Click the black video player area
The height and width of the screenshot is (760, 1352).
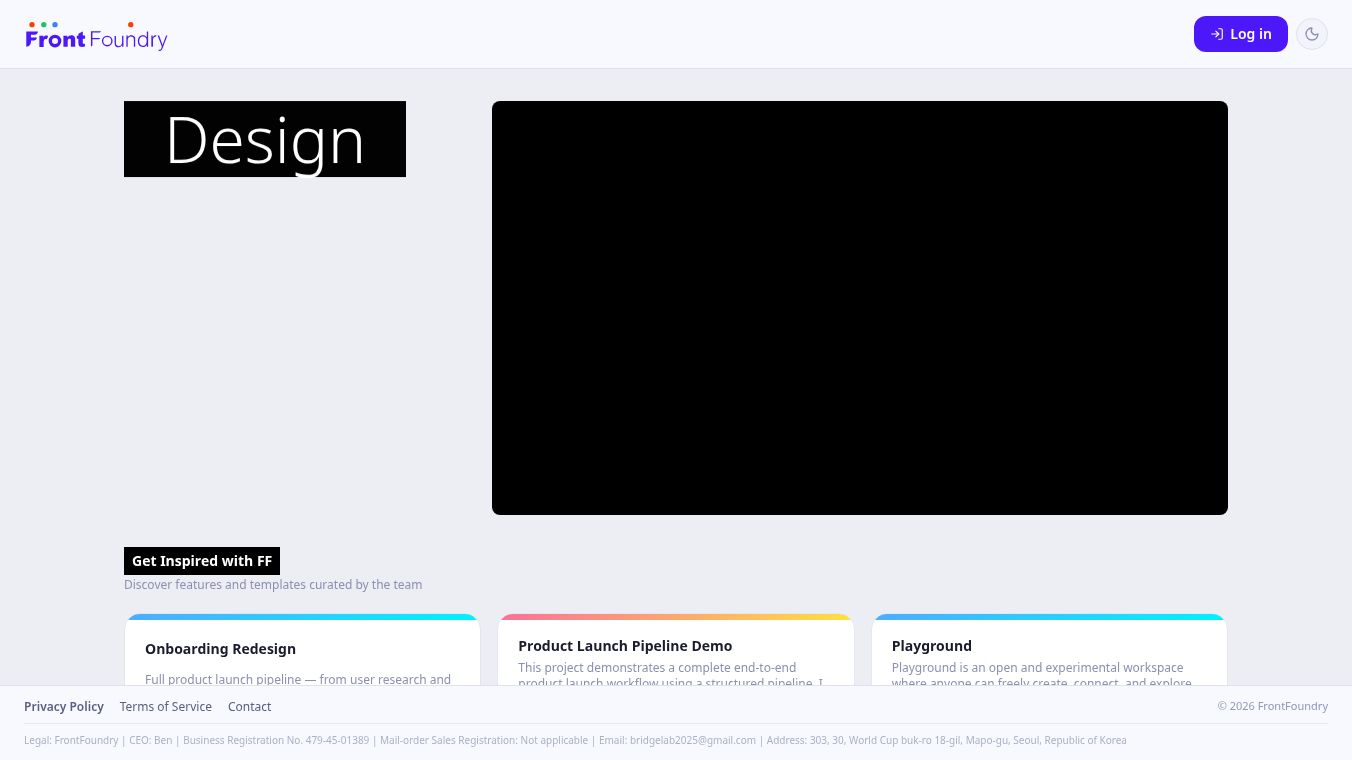pyautogui.click(x=860, y=308)
